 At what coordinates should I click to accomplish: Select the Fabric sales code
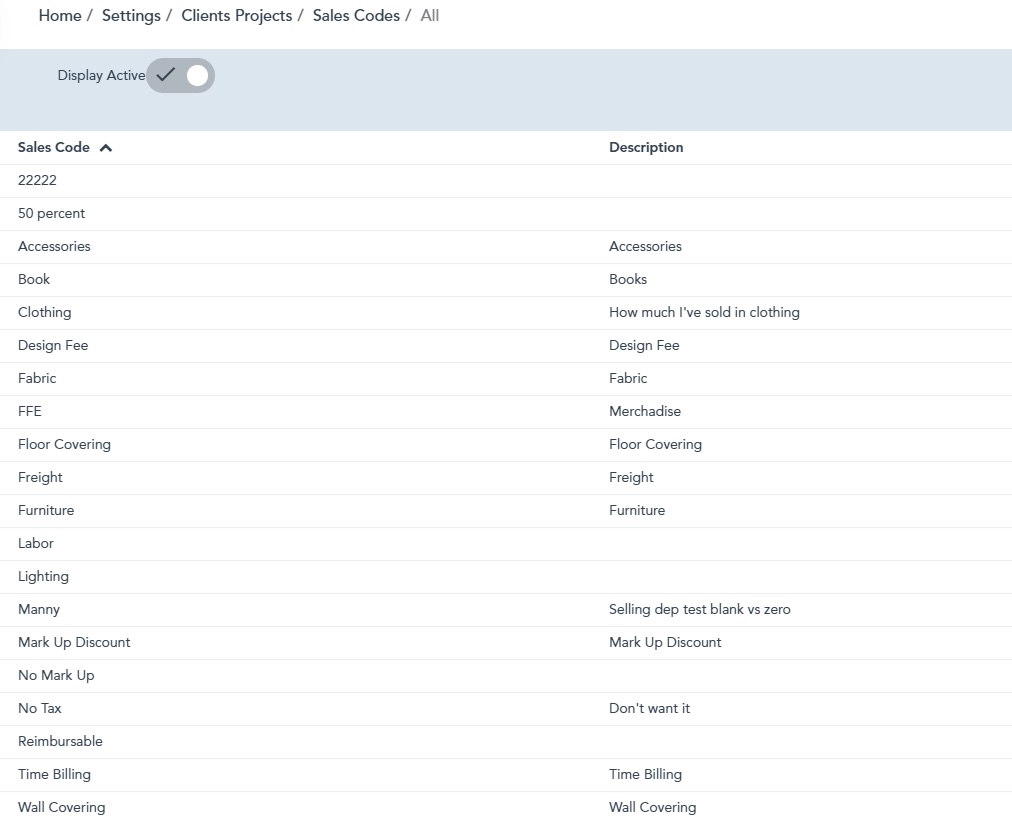click(37, 378)
